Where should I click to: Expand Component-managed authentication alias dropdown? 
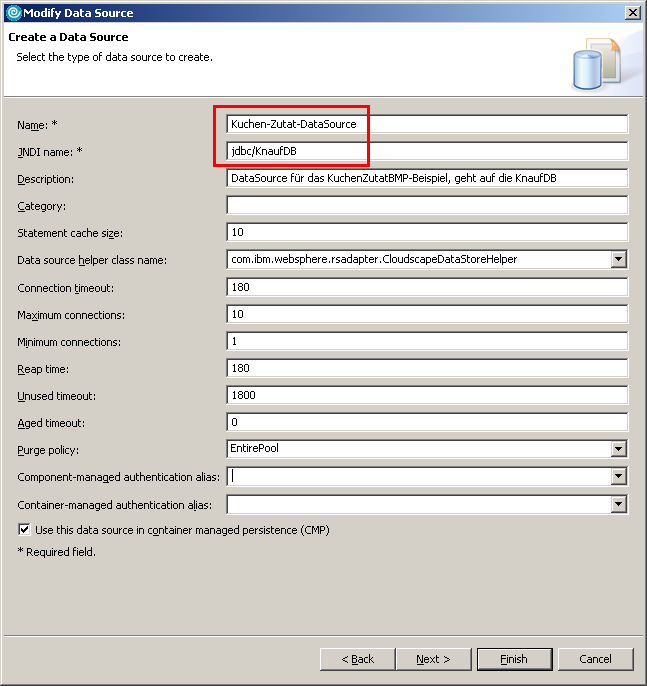point(619,477)
